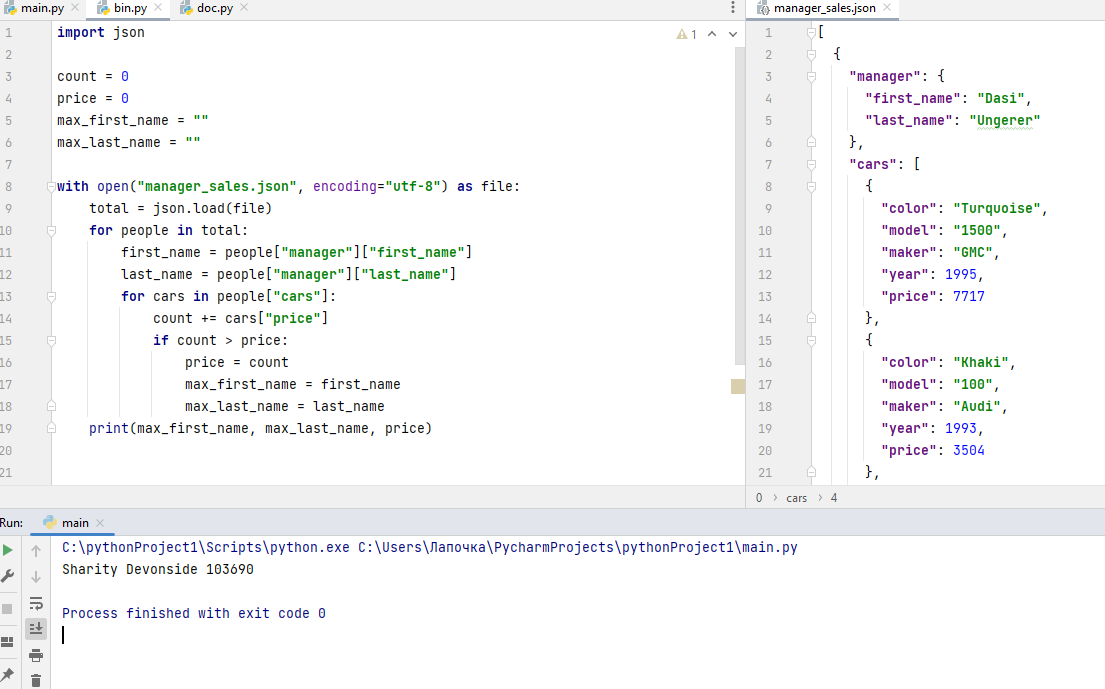The image size is (1105, 689).
Task: Click the "Ungerer" last_name value
Action: (1005, 120)
